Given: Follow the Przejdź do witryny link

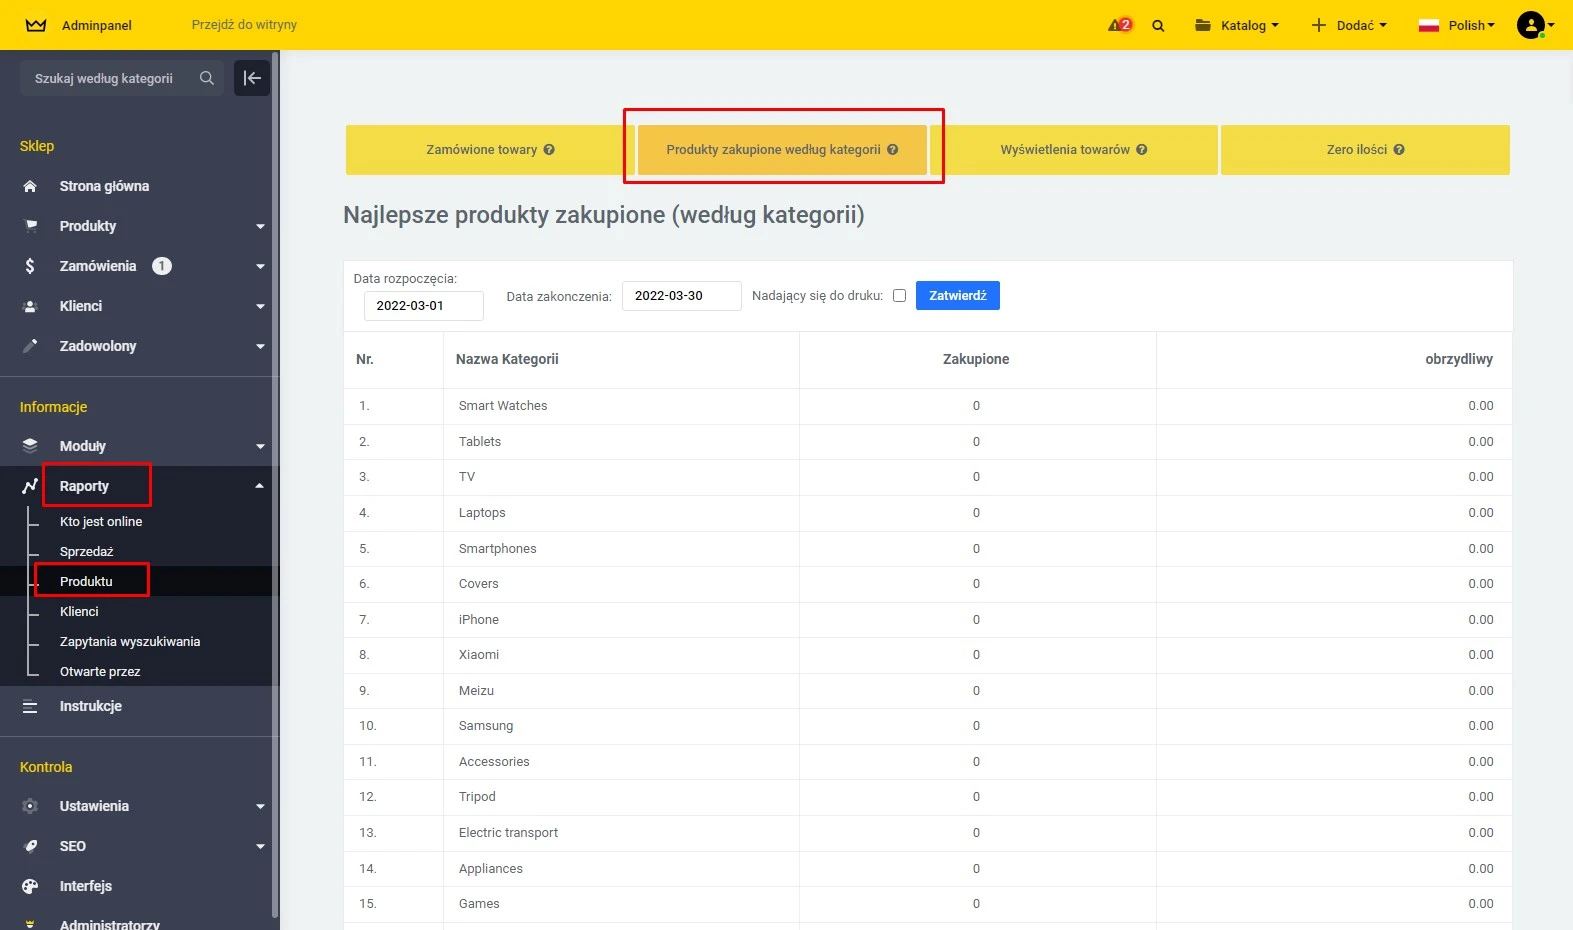Looking at the screenshot, I should tap(244, 25).
